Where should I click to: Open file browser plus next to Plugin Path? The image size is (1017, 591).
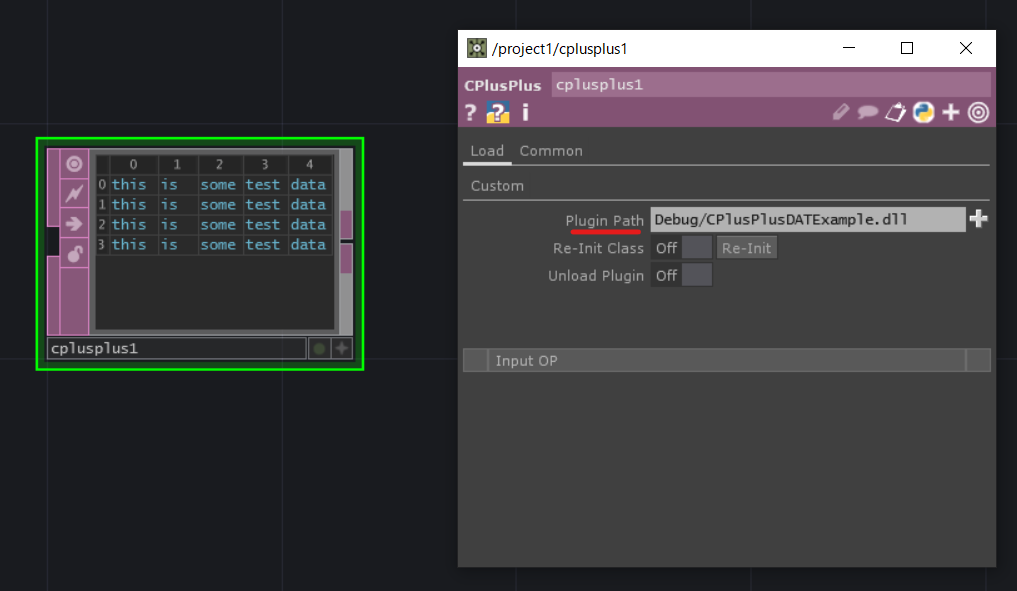coord(979,219)
